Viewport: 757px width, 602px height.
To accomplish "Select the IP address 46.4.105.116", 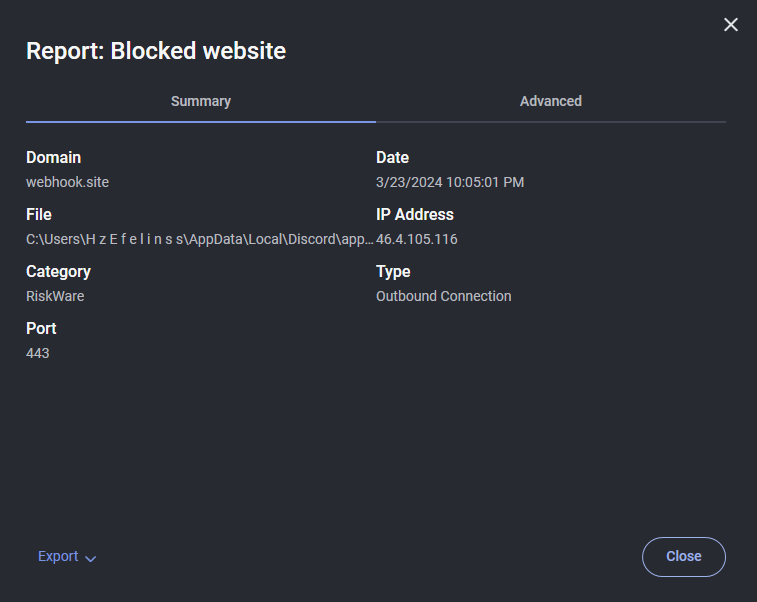I will tap(417, 239).
